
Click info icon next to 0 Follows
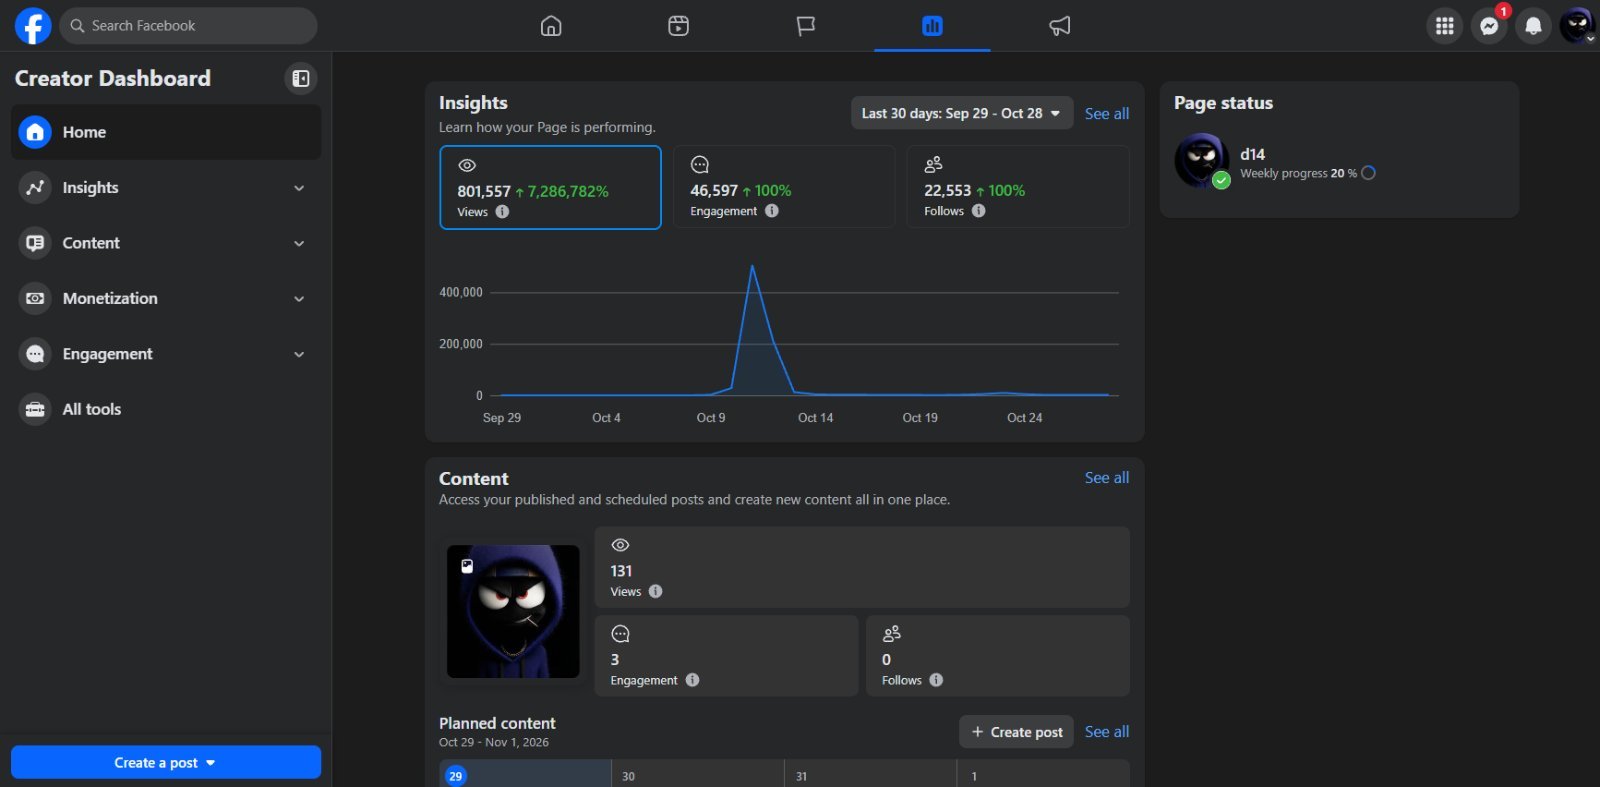coord(936,680)
